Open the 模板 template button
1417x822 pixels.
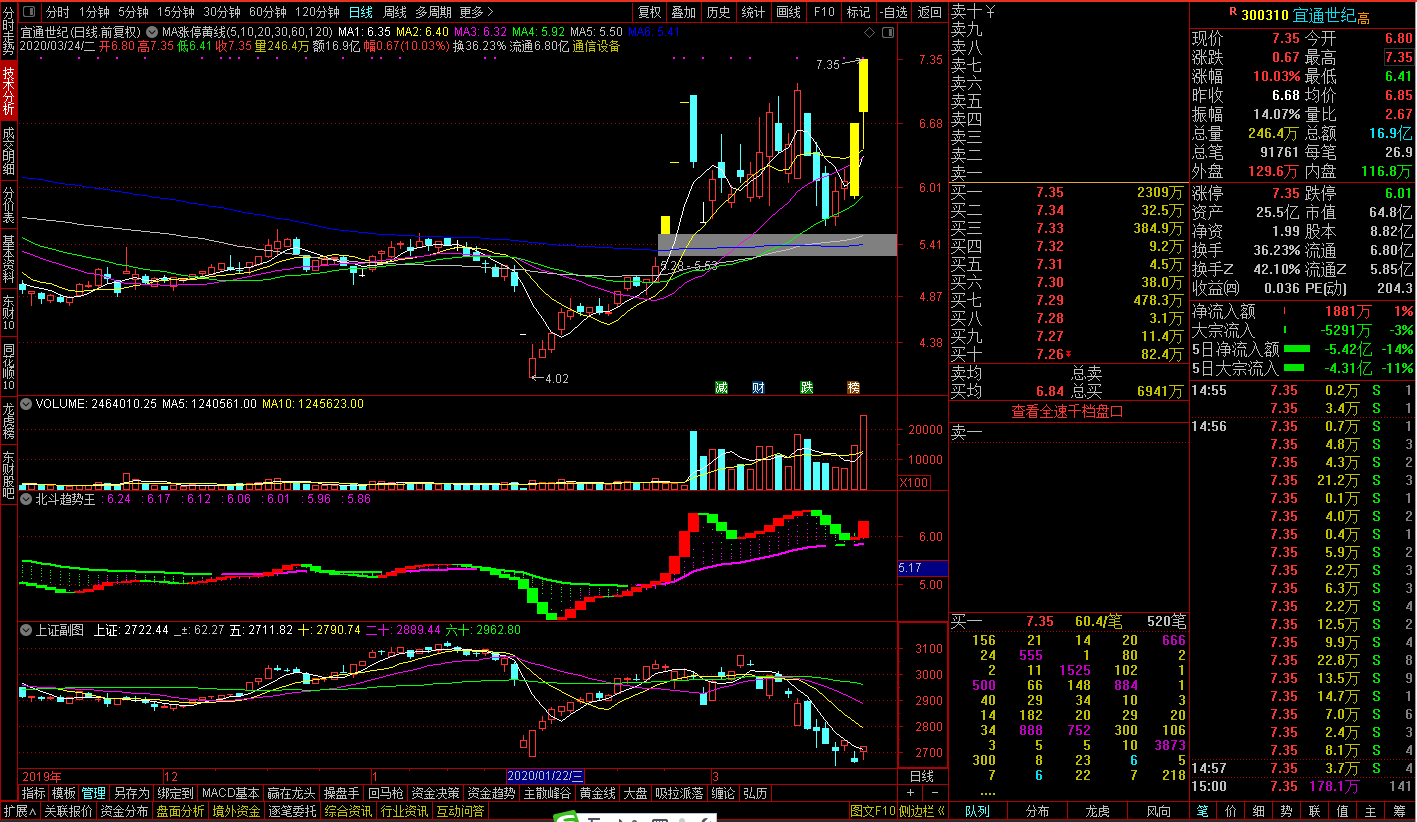click(64, 793)
